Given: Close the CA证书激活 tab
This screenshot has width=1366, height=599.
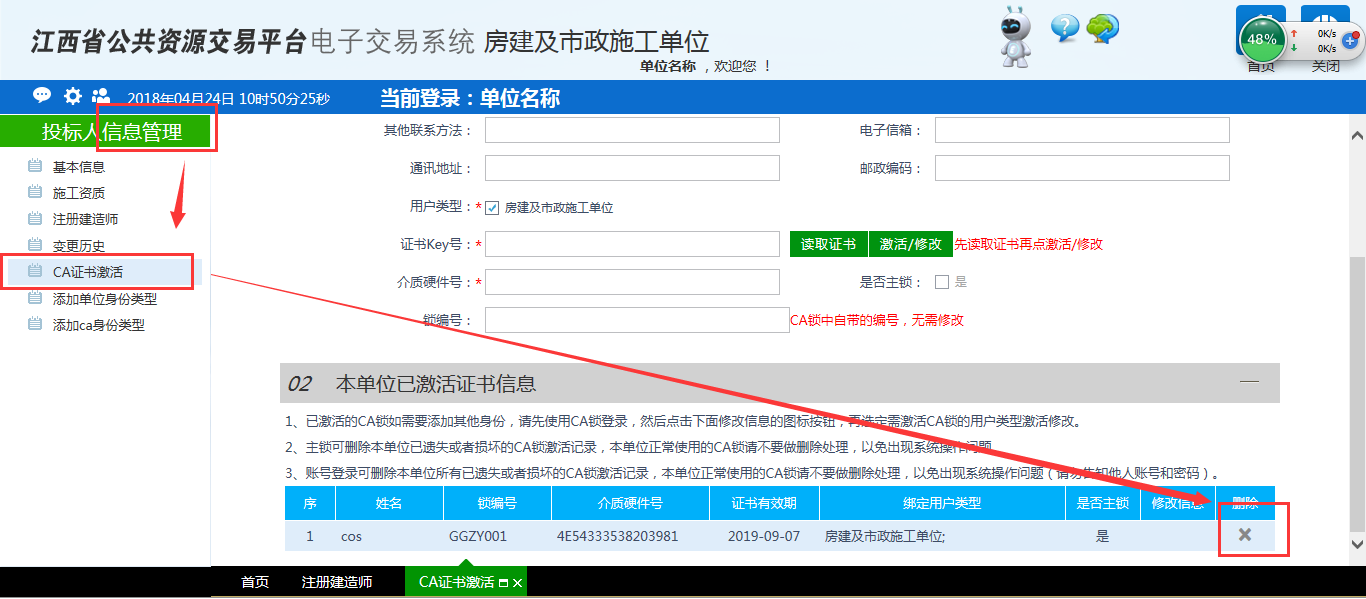Looking at the screenshot, I should (x=518, y=583).
